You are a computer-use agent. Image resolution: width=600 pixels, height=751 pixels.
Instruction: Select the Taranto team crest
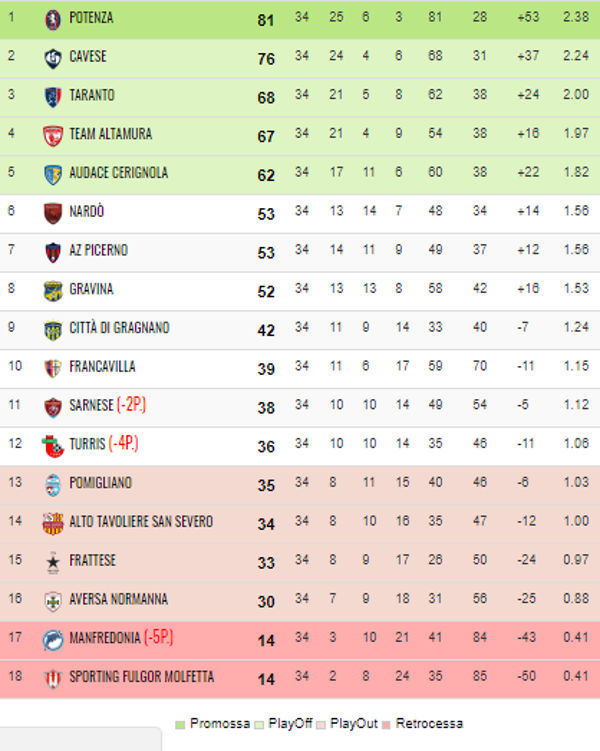pyautogui.click(x=53, y=96)
